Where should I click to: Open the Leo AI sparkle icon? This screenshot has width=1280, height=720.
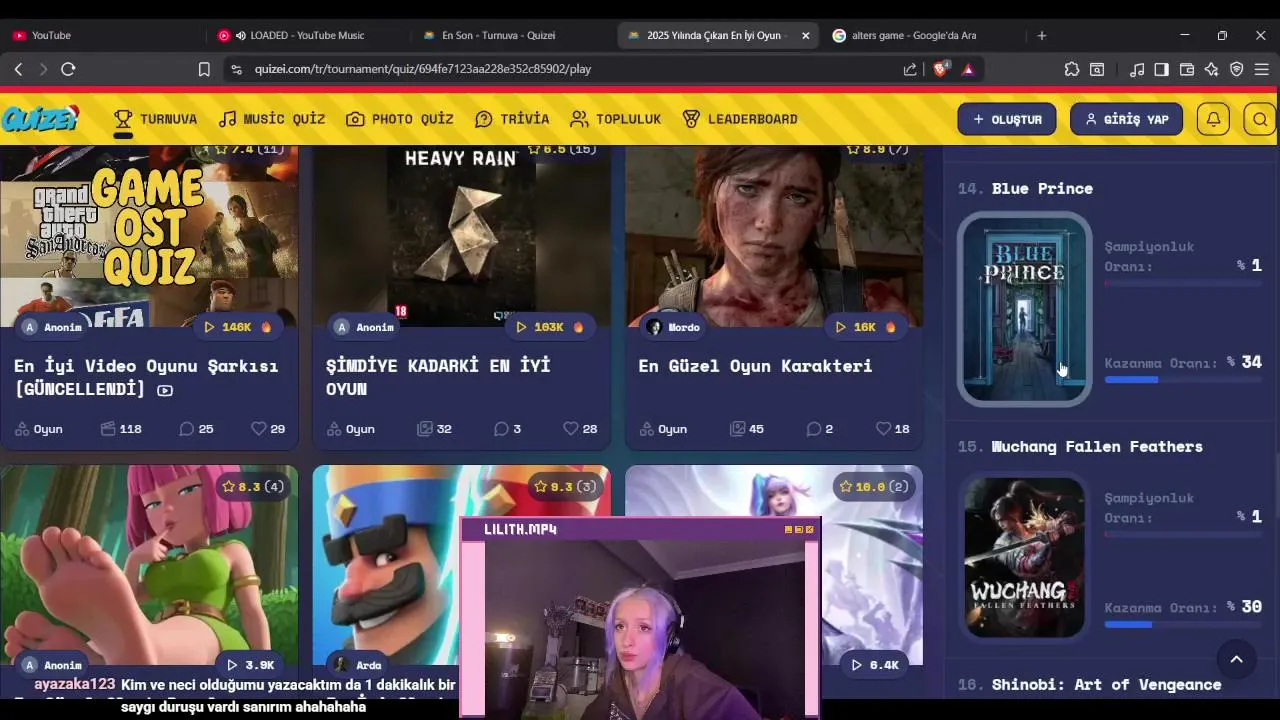[x=1212, y=69]
